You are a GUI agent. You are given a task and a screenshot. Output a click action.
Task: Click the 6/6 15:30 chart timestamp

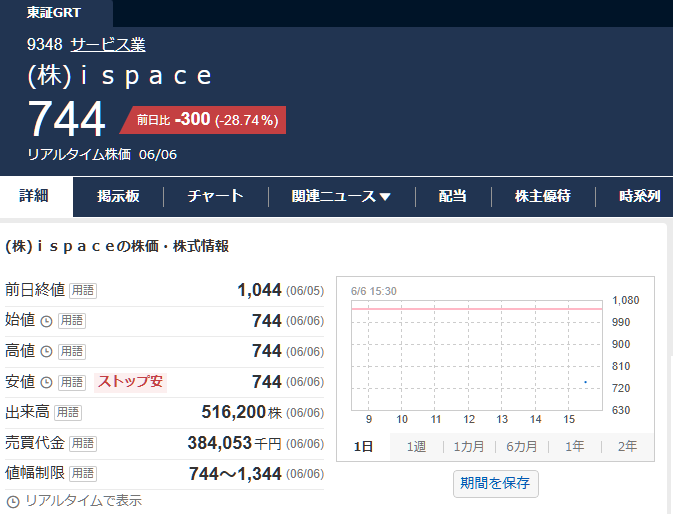tap(373, 291)
